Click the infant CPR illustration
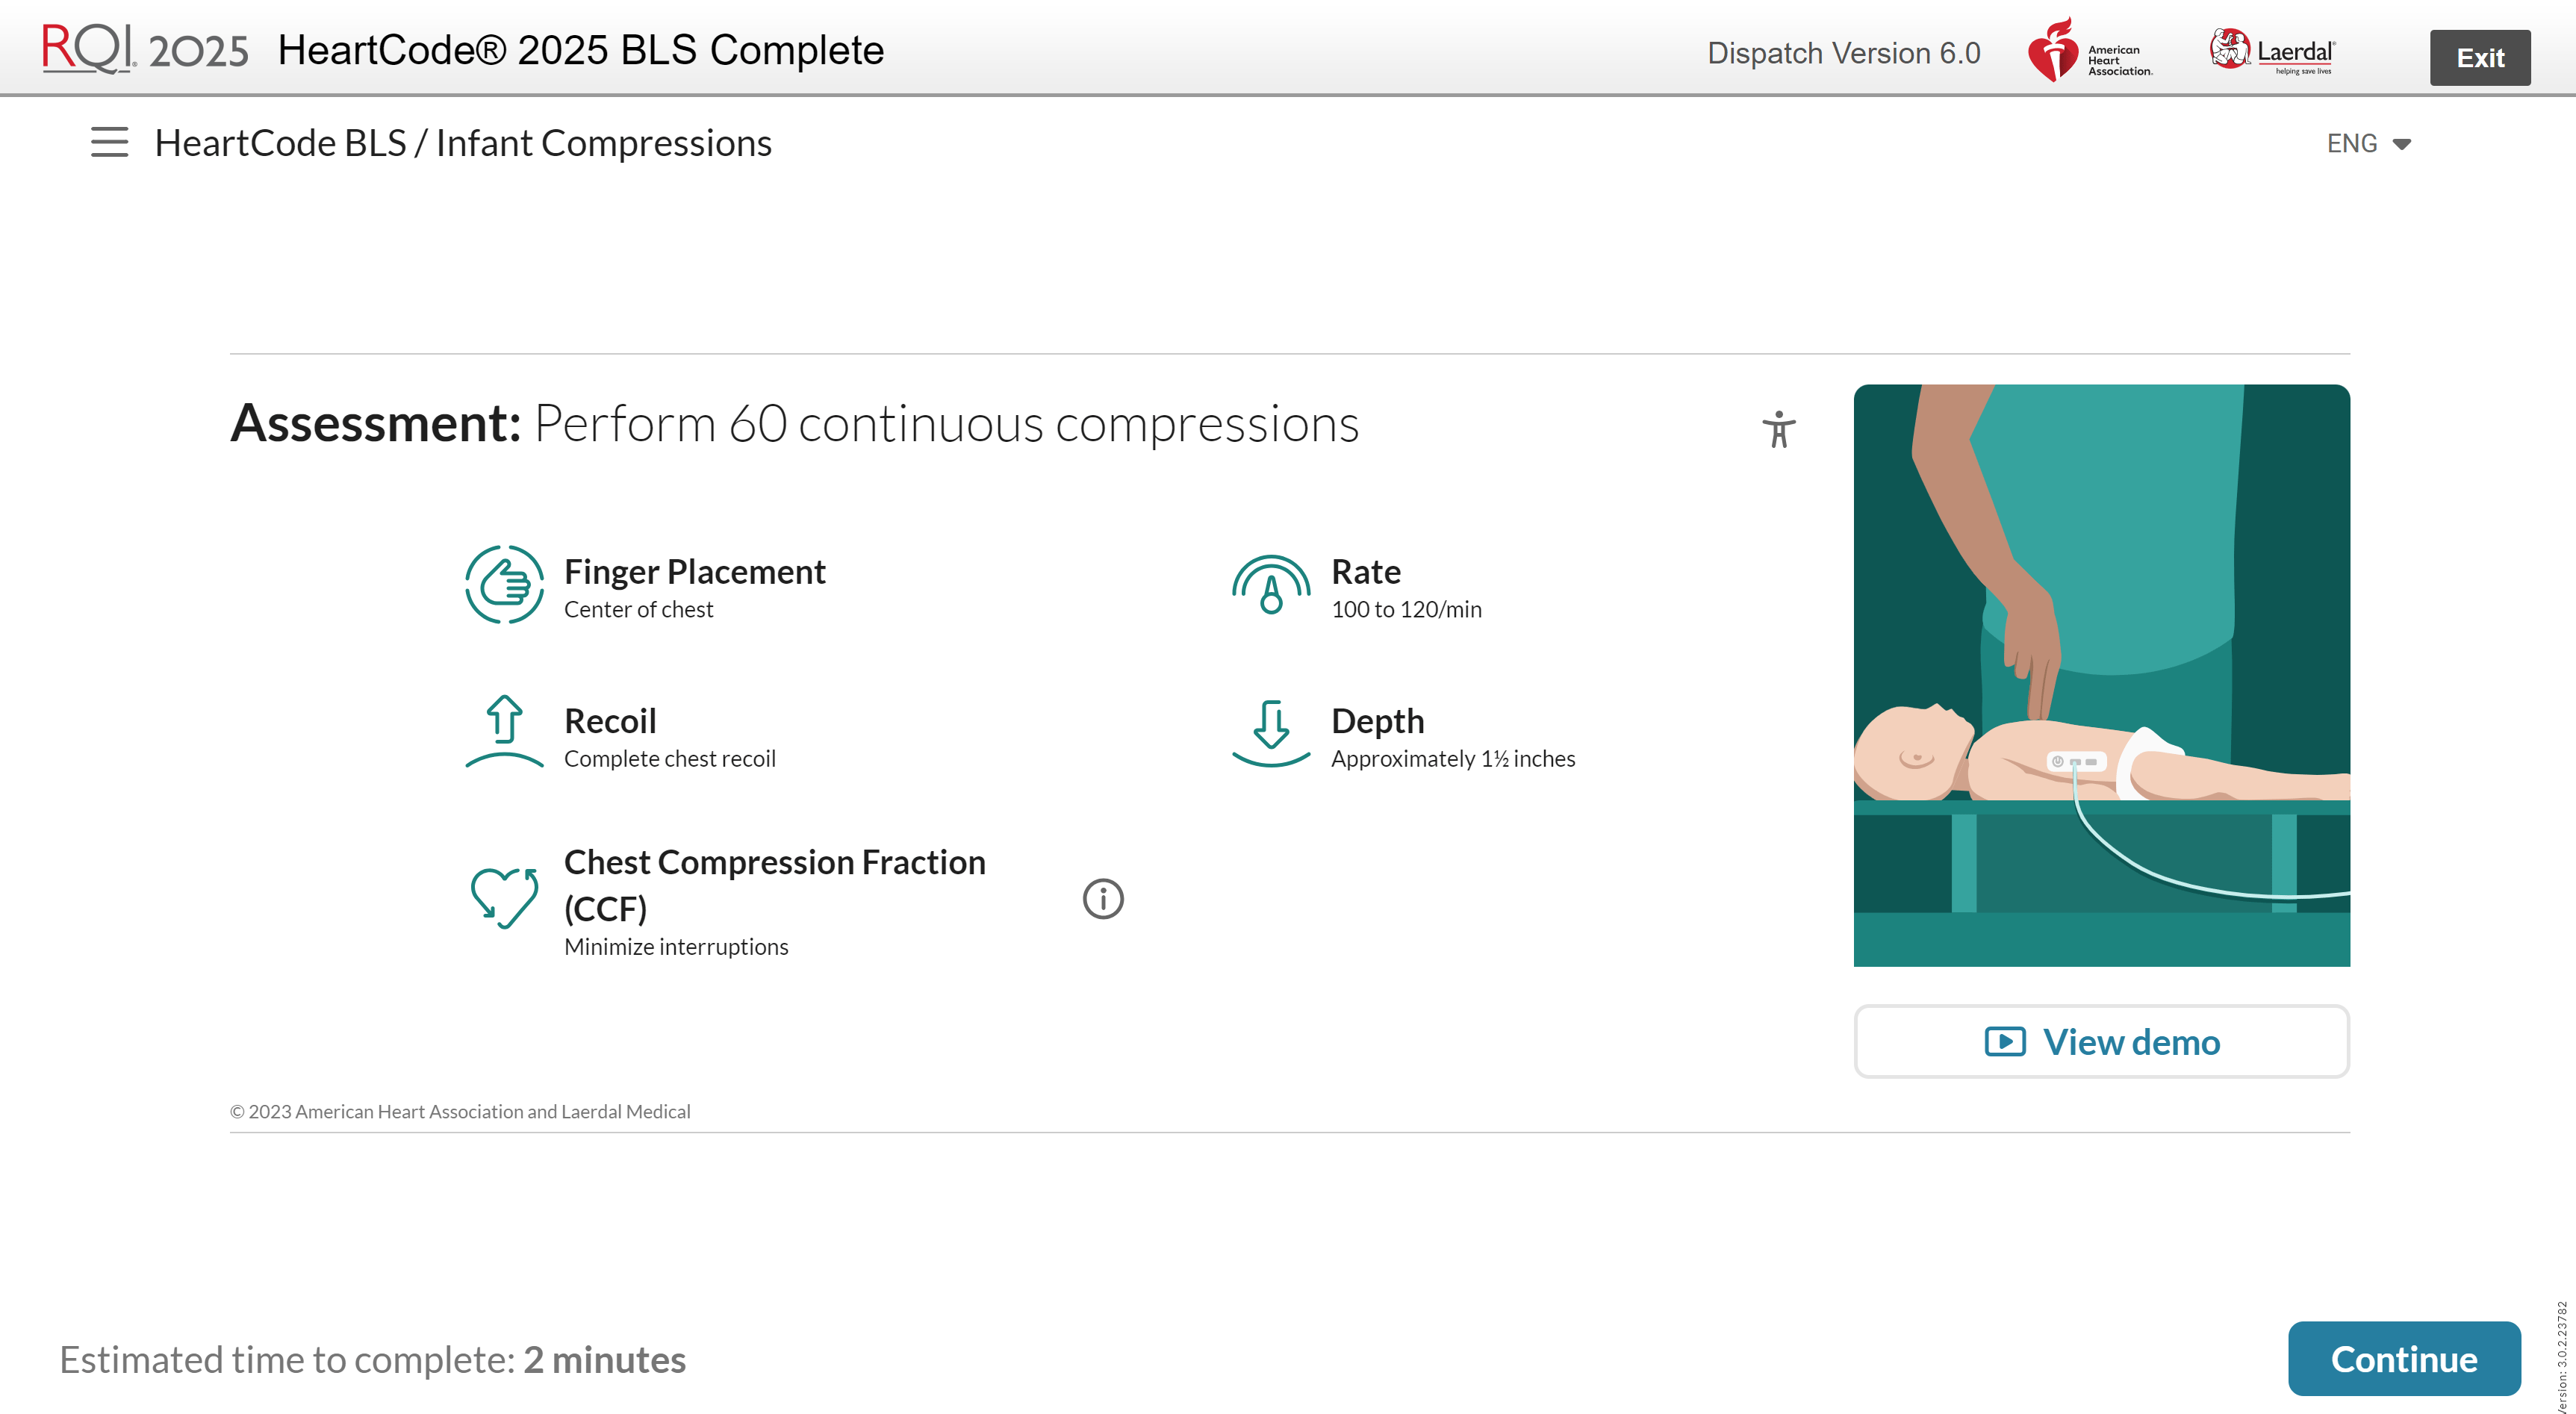 click(x=2101, y=676)
